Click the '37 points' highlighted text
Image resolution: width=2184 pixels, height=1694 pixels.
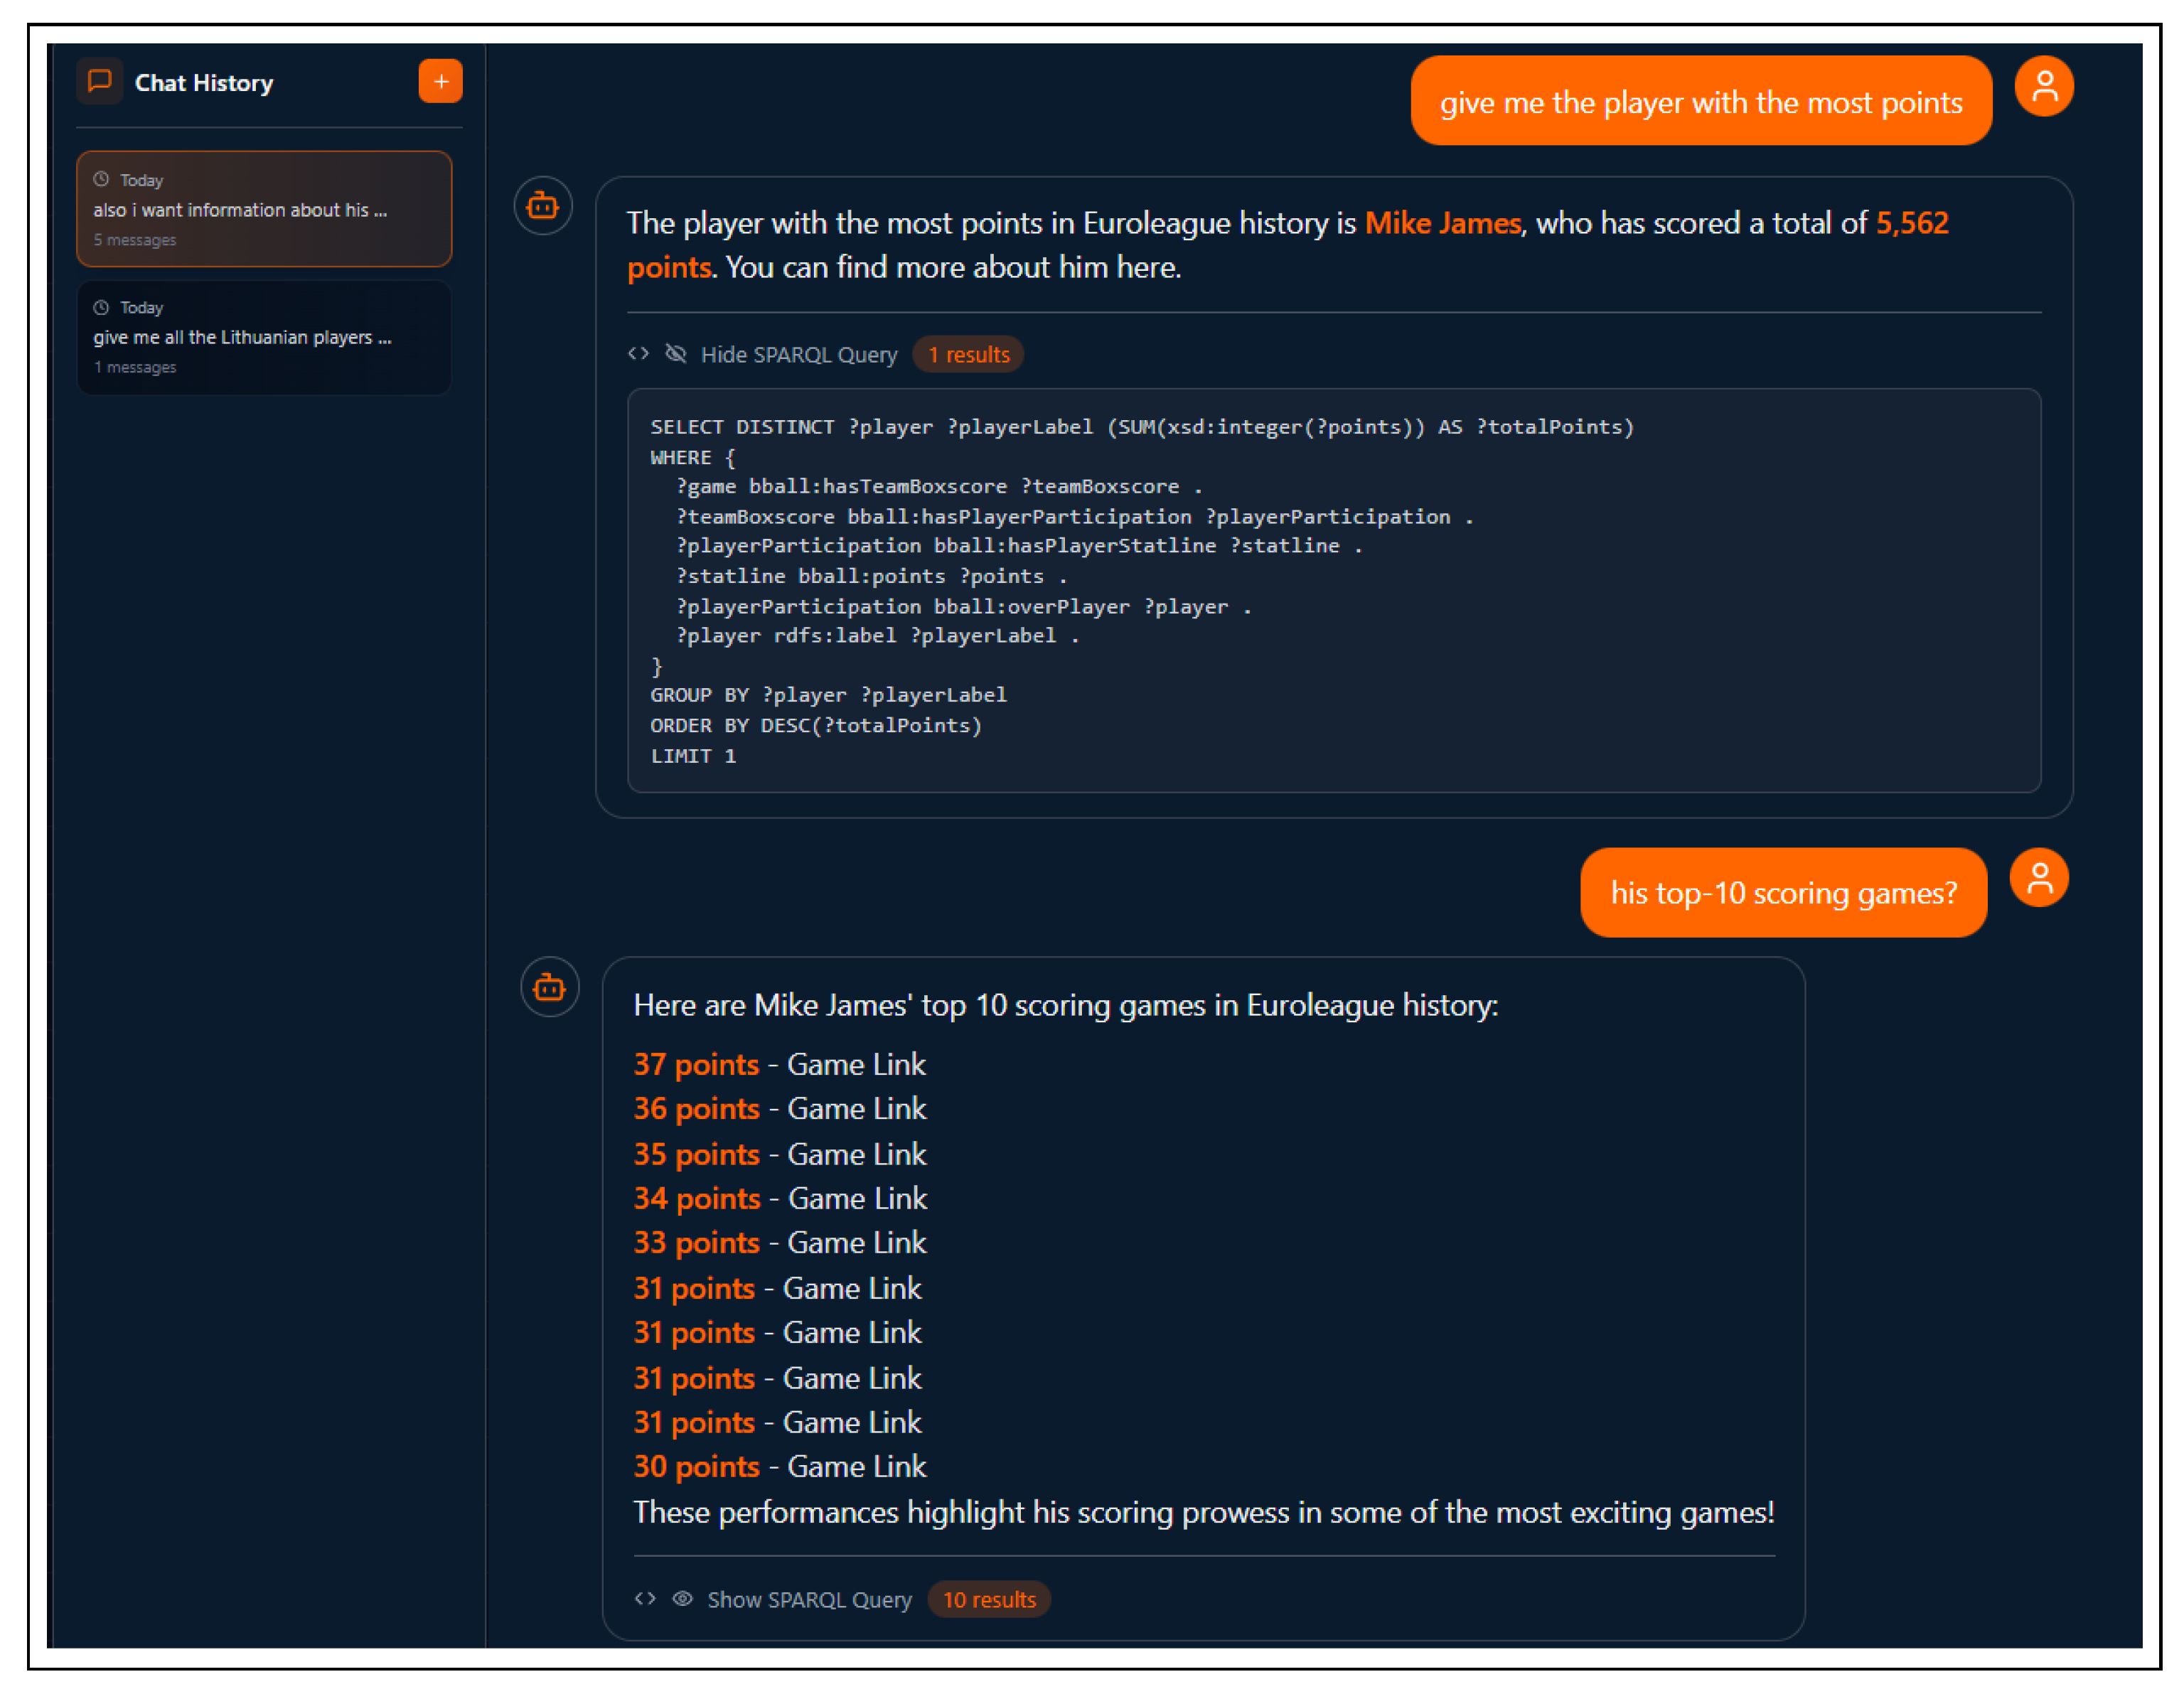tap(696, 1065)
